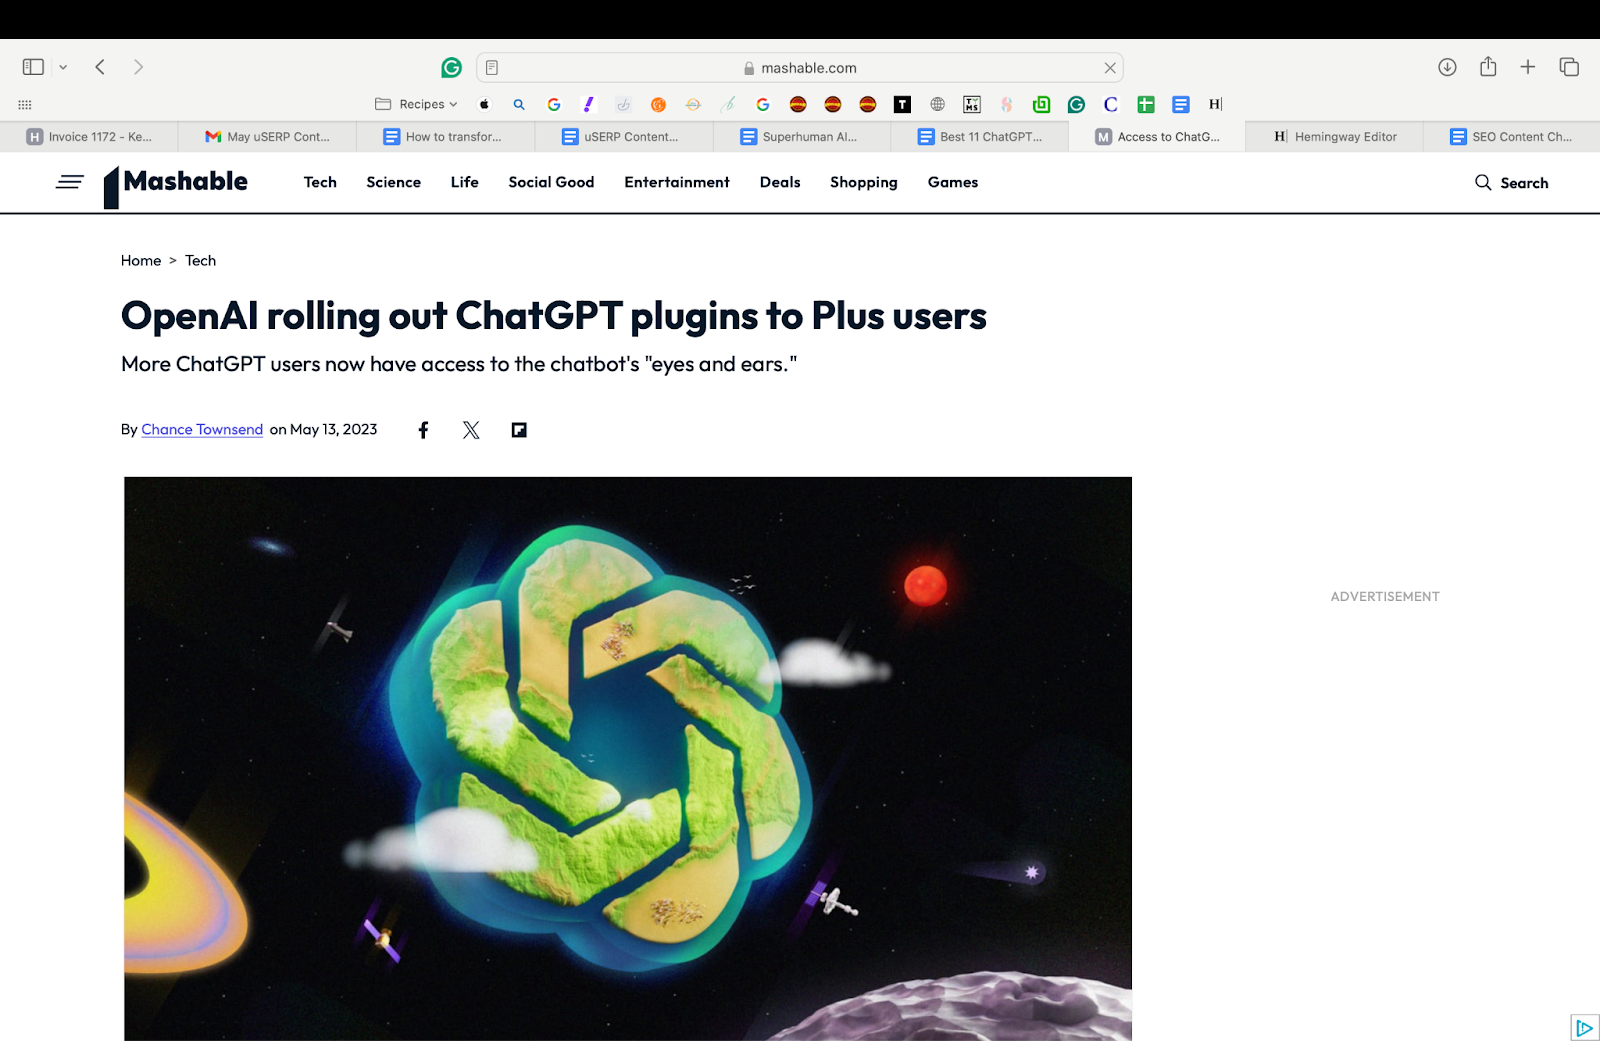Open a new tab with the plus button

pos(1527,67)
